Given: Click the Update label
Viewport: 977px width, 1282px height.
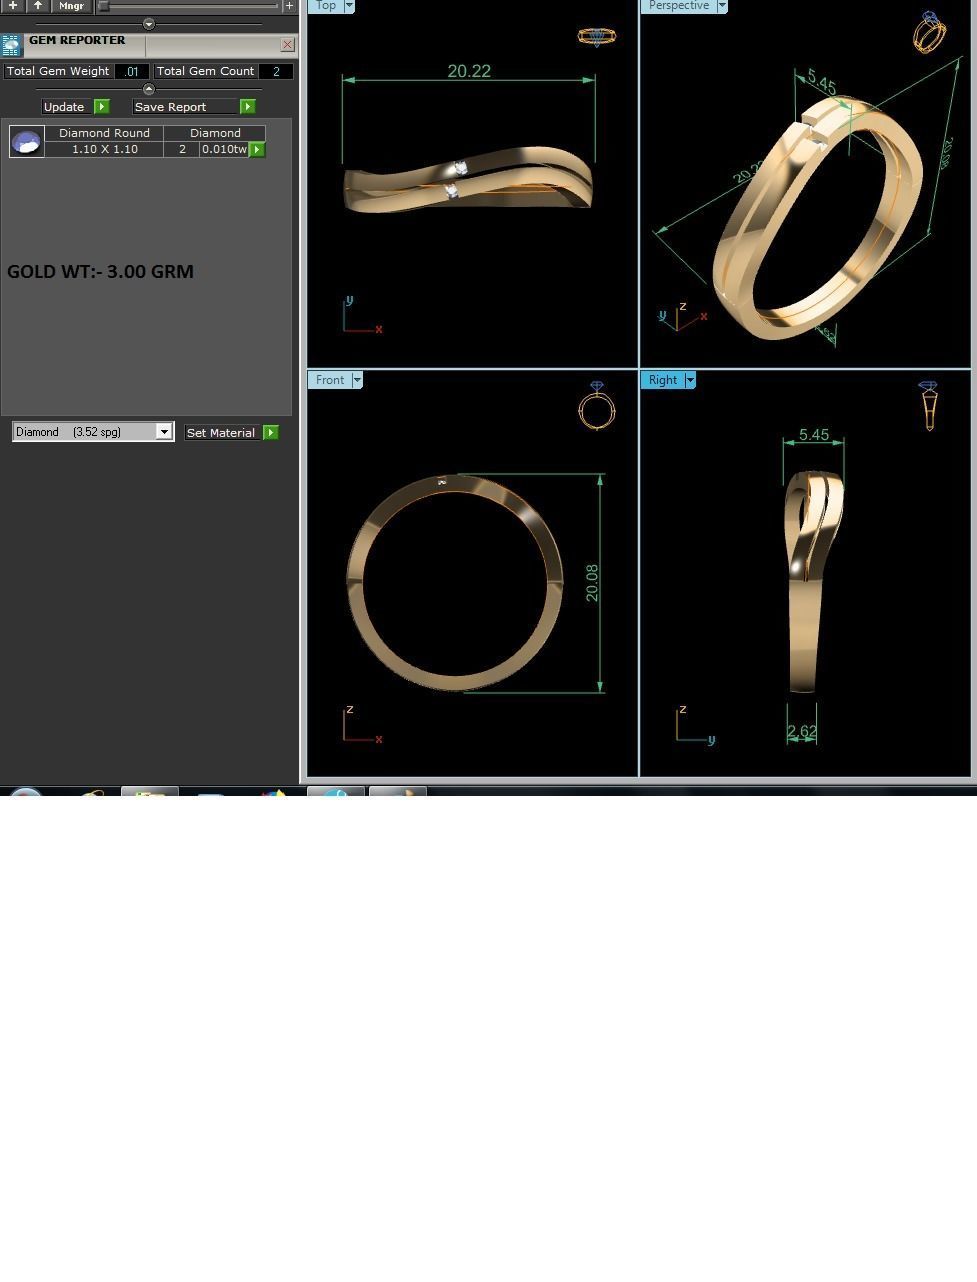Looking at the screenshot, I should [x=64, y=107].
